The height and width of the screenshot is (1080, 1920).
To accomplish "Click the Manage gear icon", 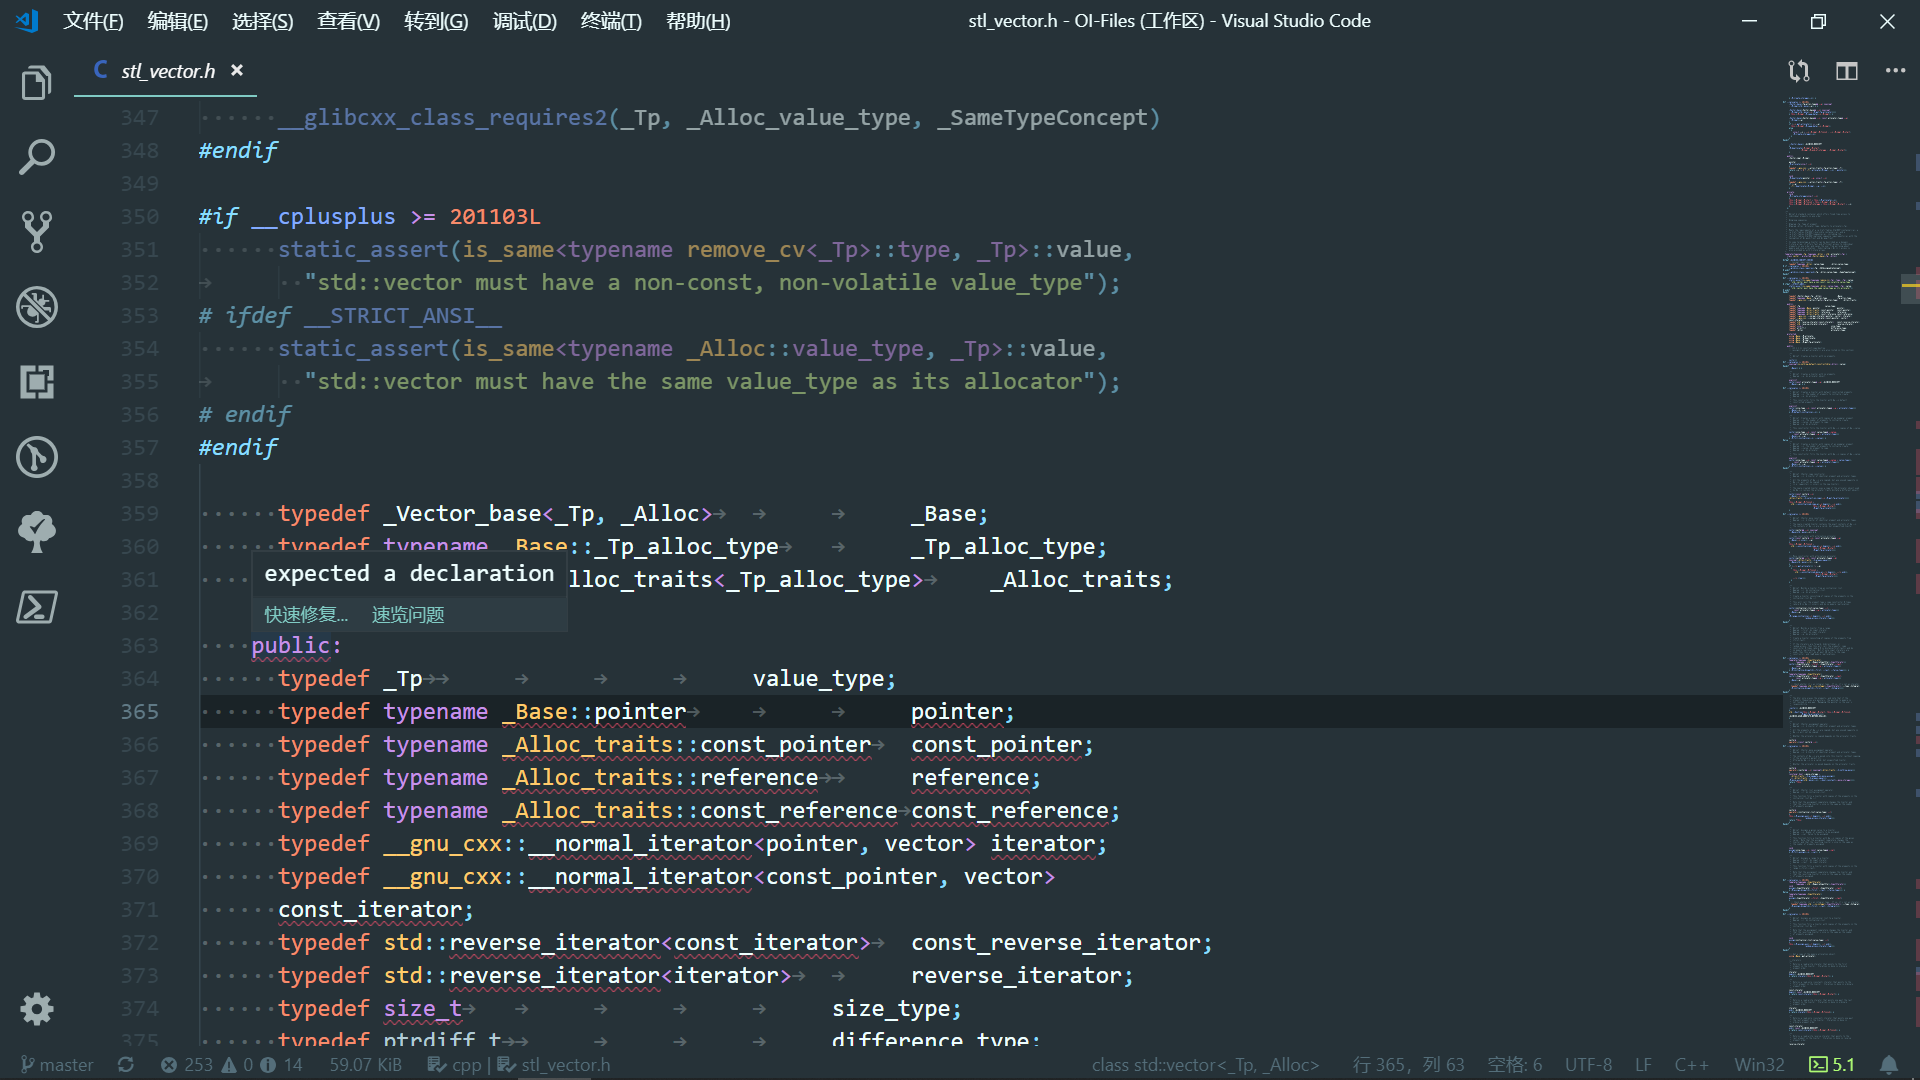I will coord(36,1009).
